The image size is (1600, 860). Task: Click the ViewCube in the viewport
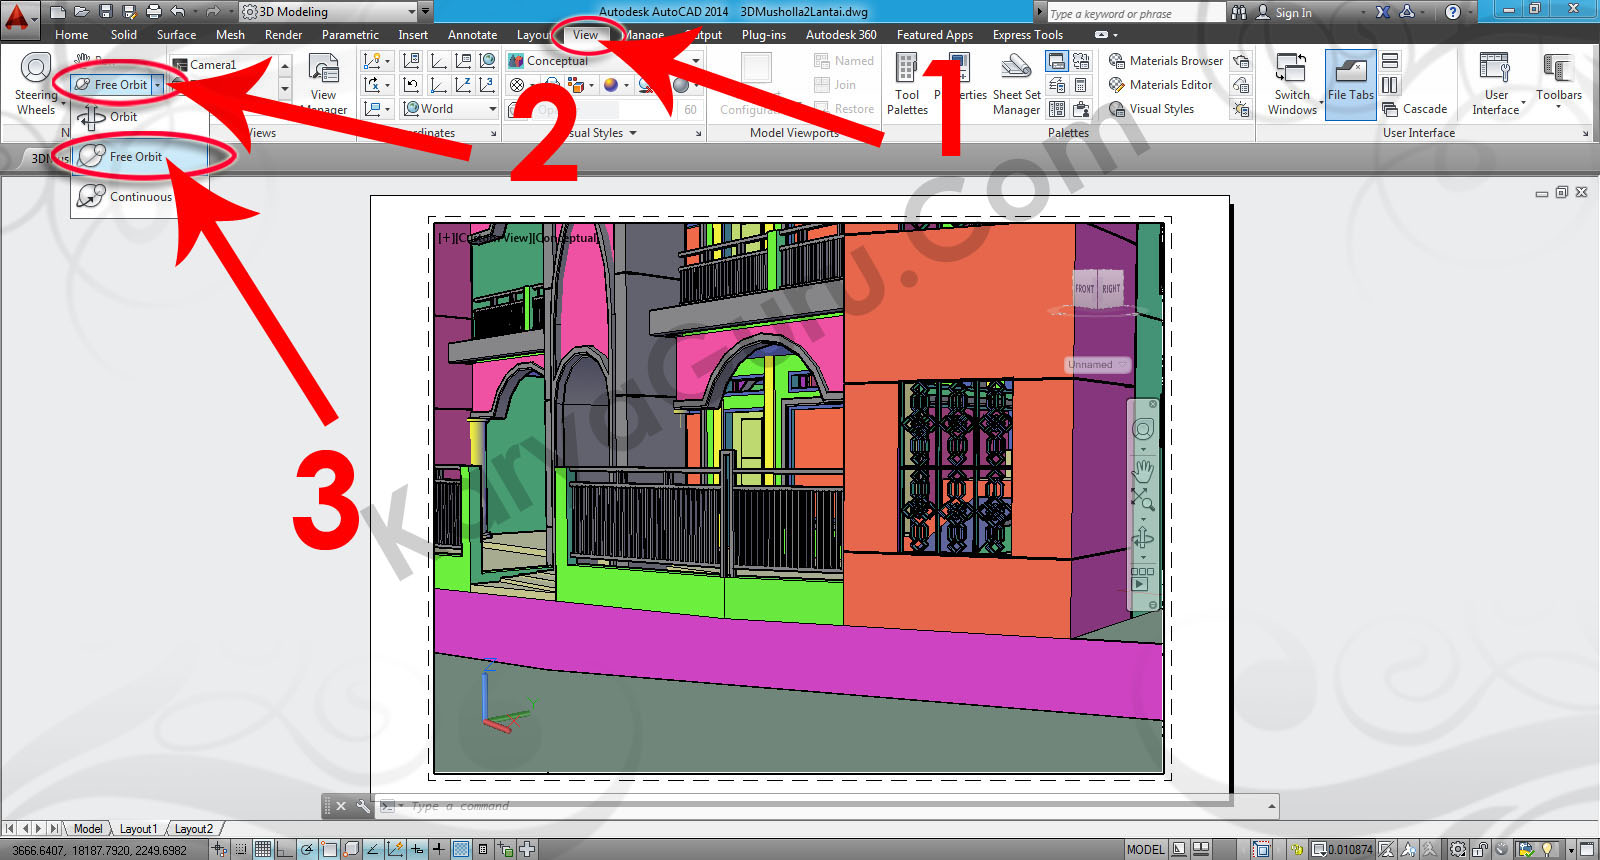1098,288
